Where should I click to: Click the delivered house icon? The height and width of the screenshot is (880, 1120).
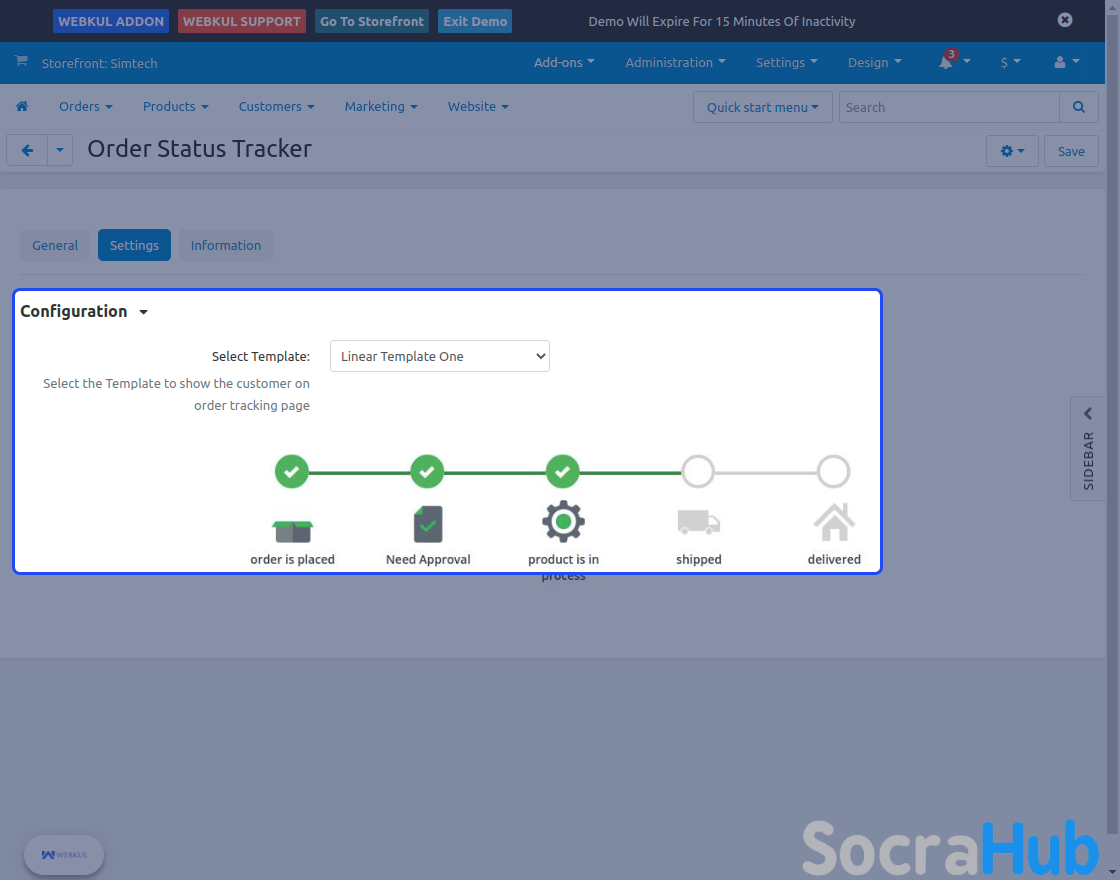tap(834, 522)
